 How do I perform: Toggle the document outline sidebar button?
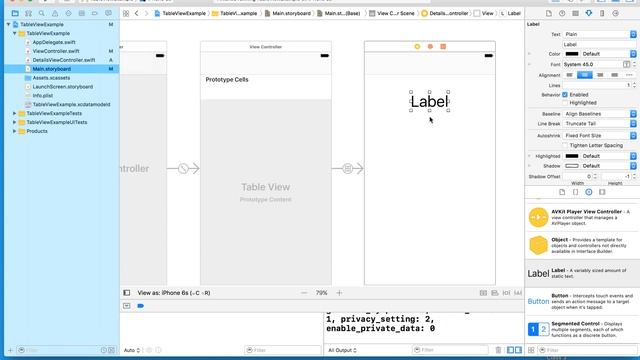click(127, 293)
